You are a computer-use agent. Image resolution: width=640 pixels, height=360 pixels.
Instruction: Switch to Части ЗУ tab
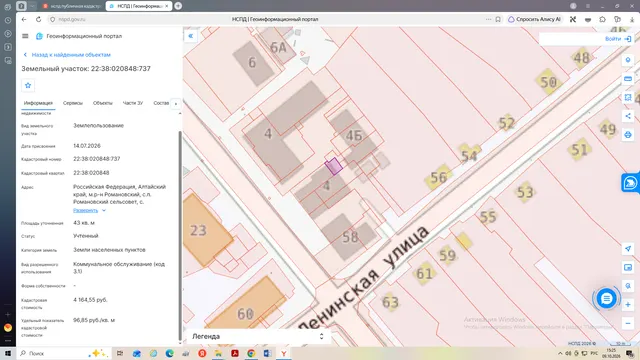(133, 103)
